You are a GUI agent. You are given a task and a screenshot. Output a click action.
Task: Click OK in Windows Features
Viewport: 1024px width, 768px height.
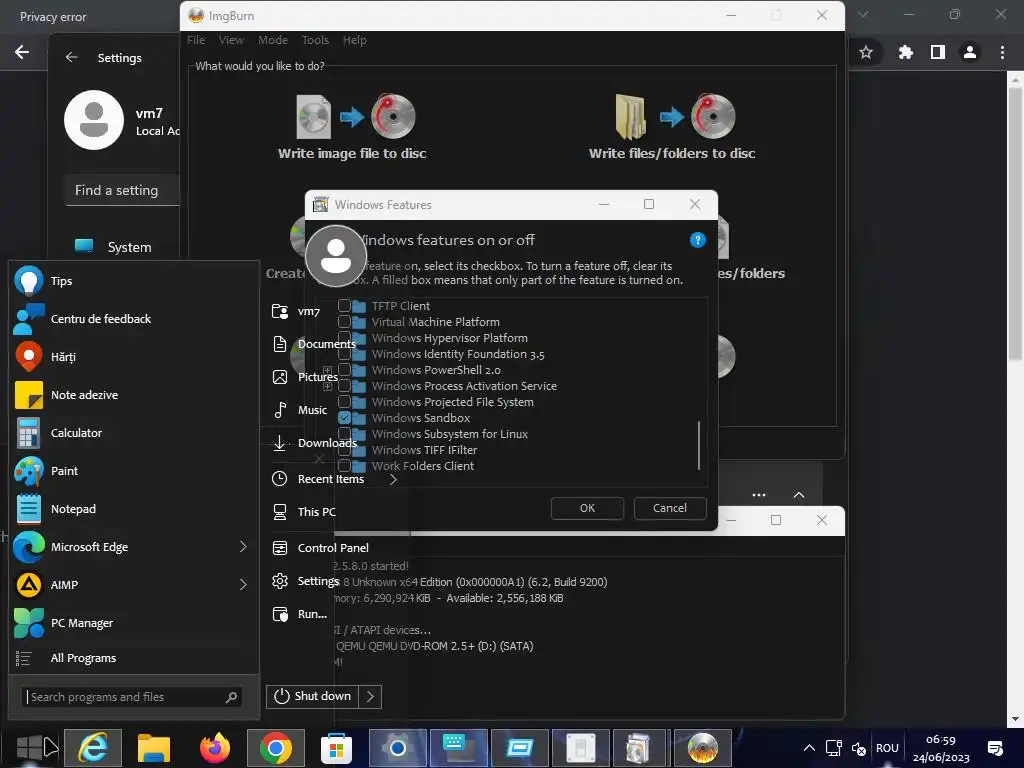pyautogui.click(x=587, y=508)
